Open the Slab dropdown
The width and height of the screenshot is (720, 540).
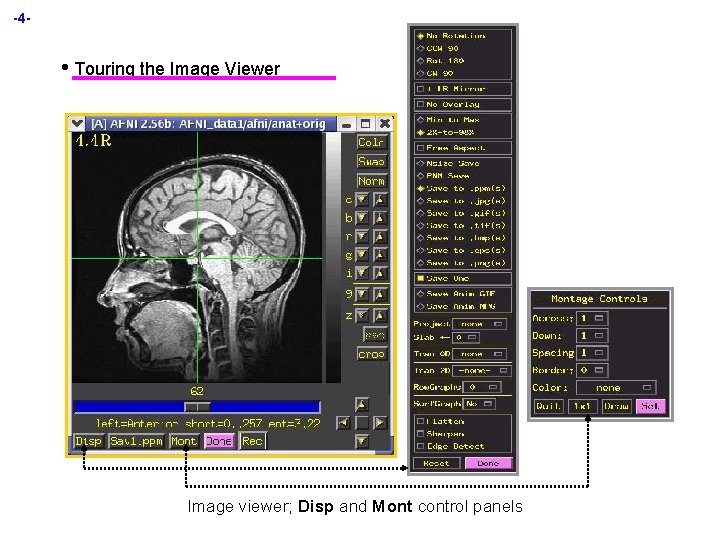click(466, 338)
